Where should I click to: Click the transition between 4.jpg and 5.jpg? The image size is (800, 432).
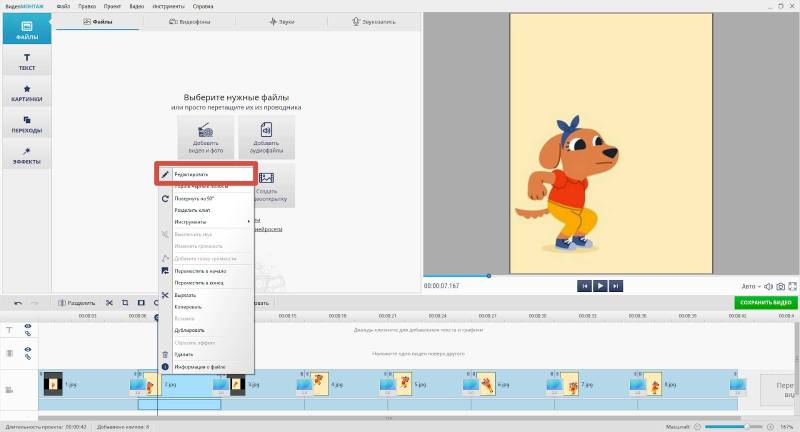(388, 386)
